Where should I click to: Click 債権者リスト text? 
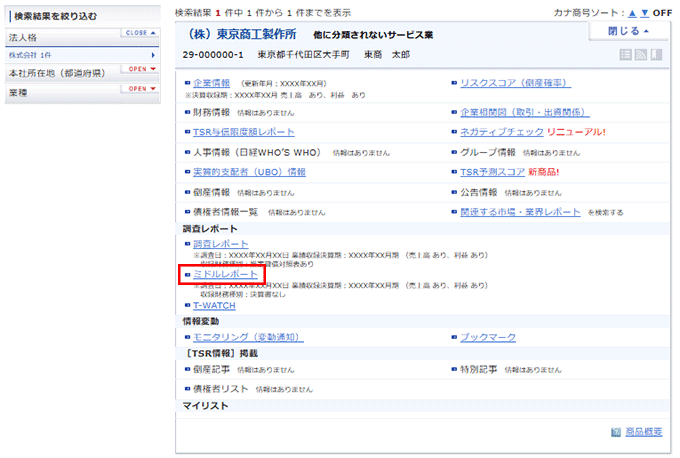tap(220, 389)
